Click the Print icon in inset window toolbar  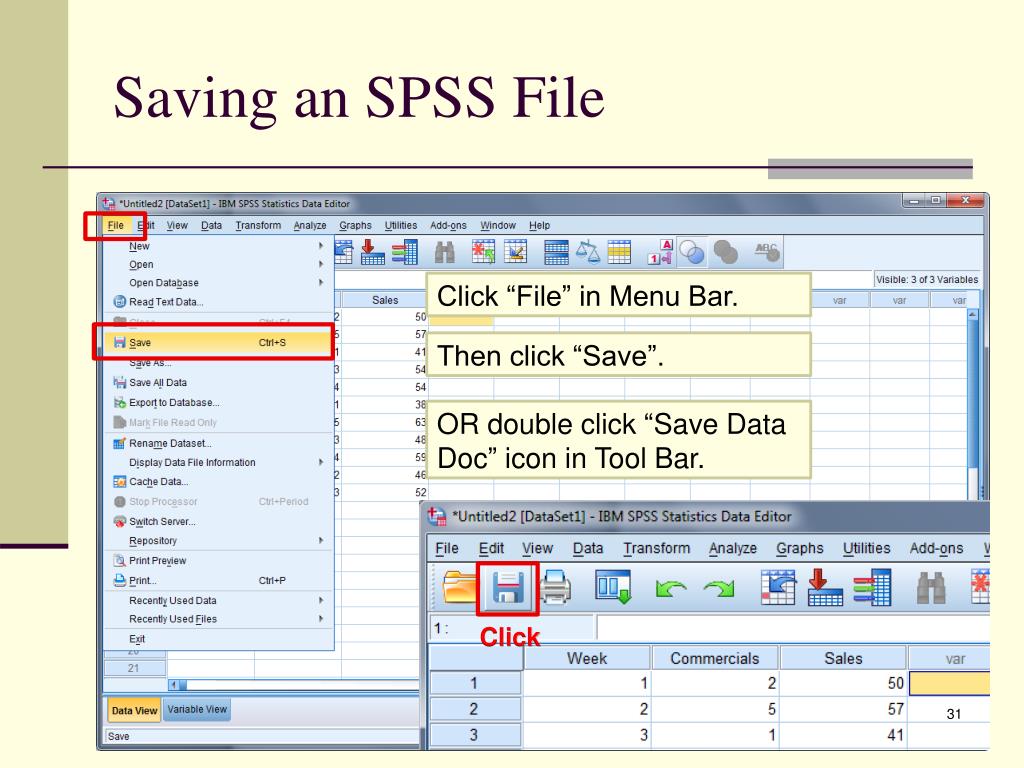tap(556, 586)
